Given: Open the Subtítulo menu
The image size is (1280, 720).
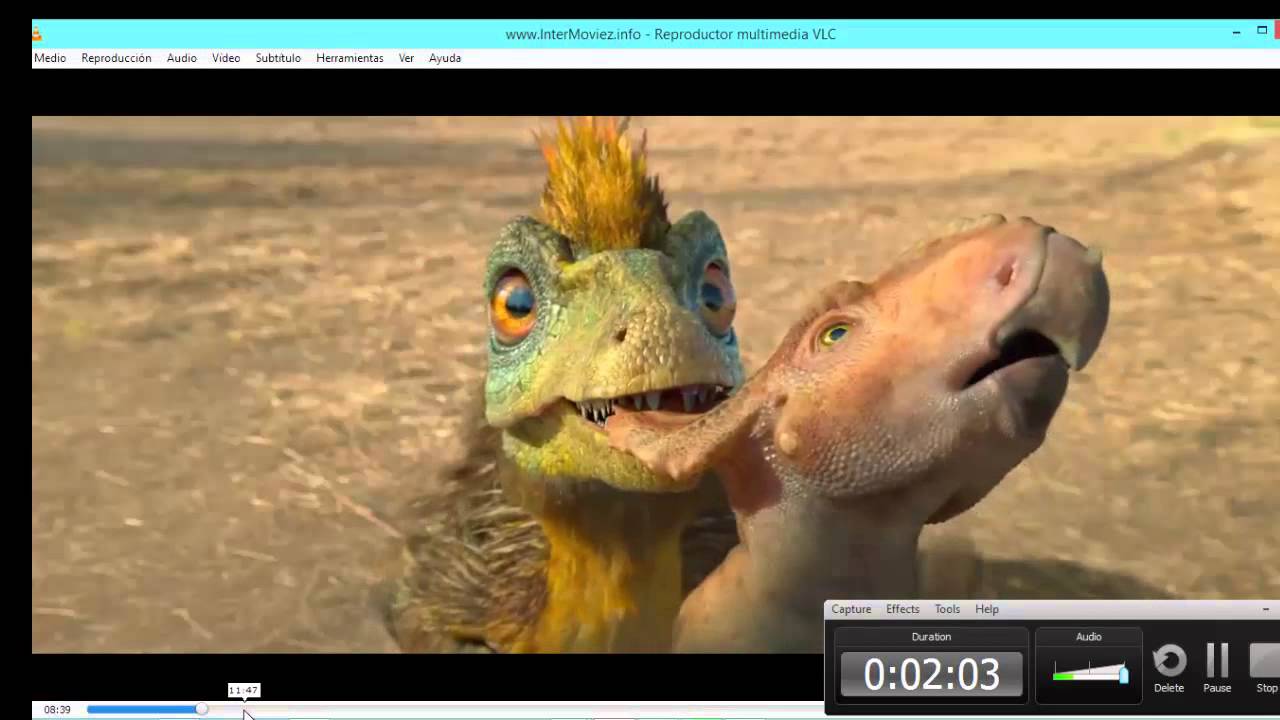Looking at the screenshot, I should [278, 58].
